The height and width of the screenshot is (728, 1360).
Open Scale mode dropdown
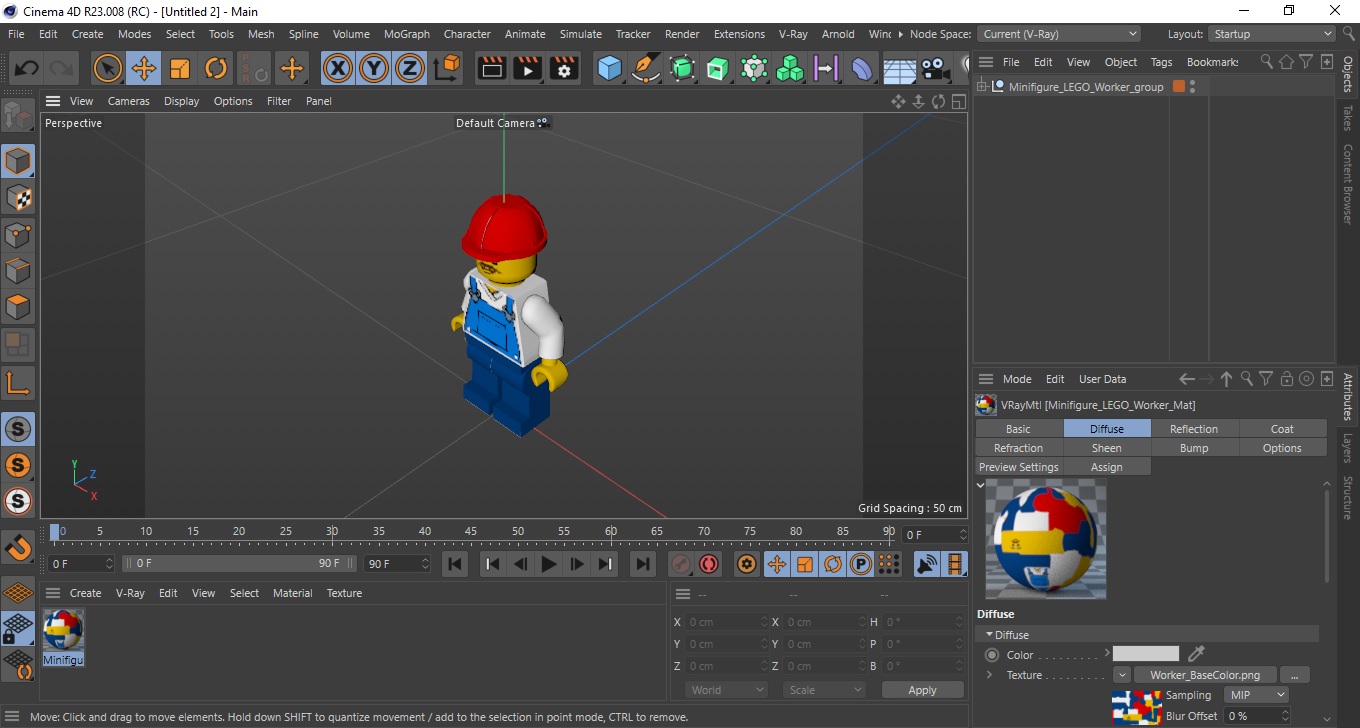click(x=824, y=690)
